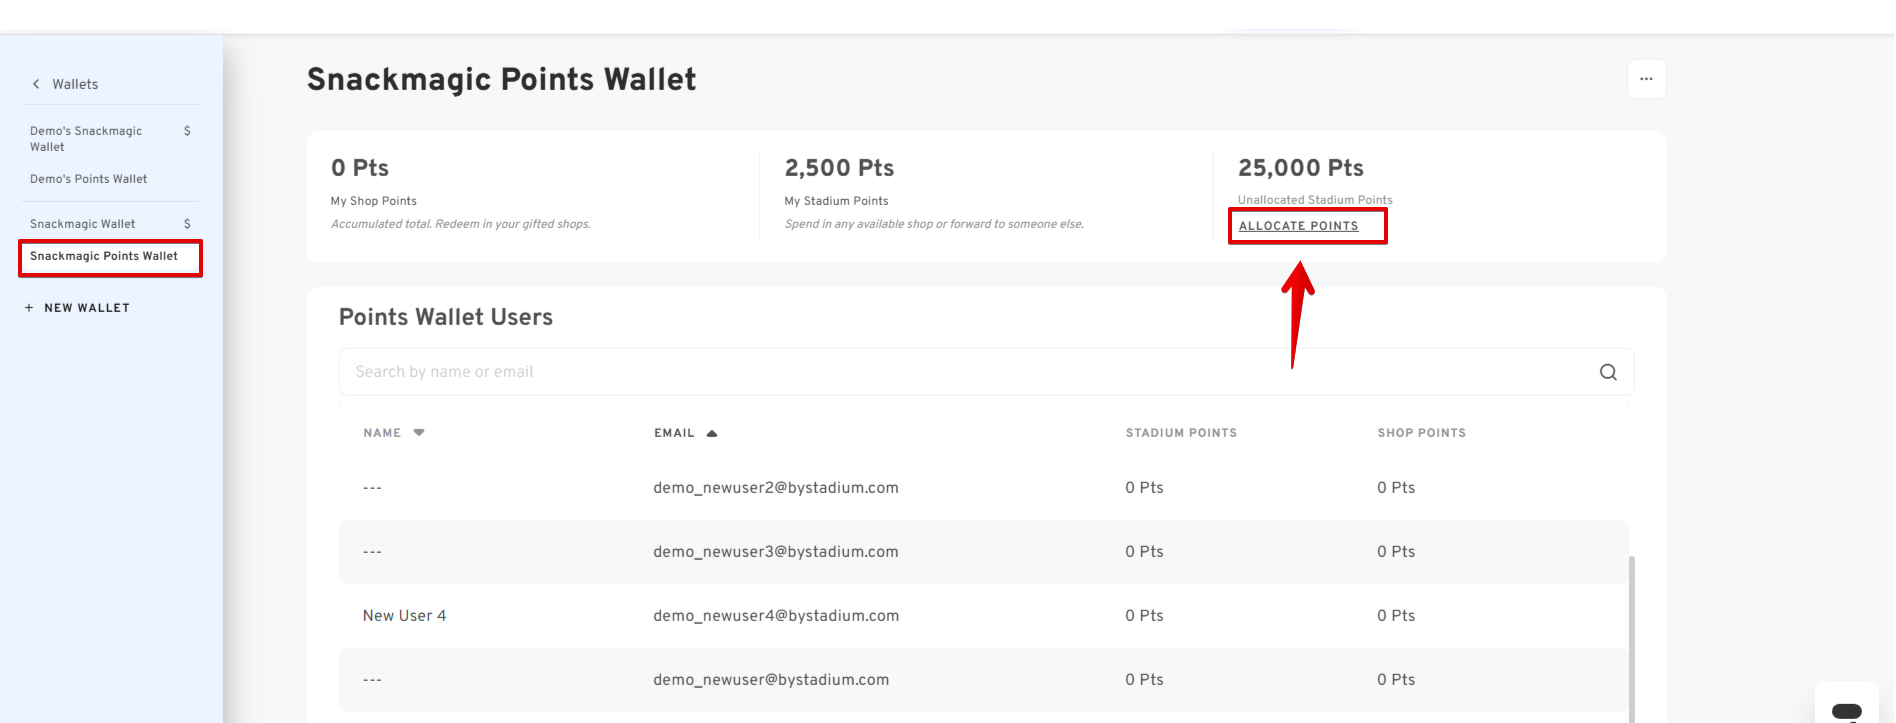
Task: Click the demo_newuser3@bystadium.com email
Action: click(x=775, y=552)
